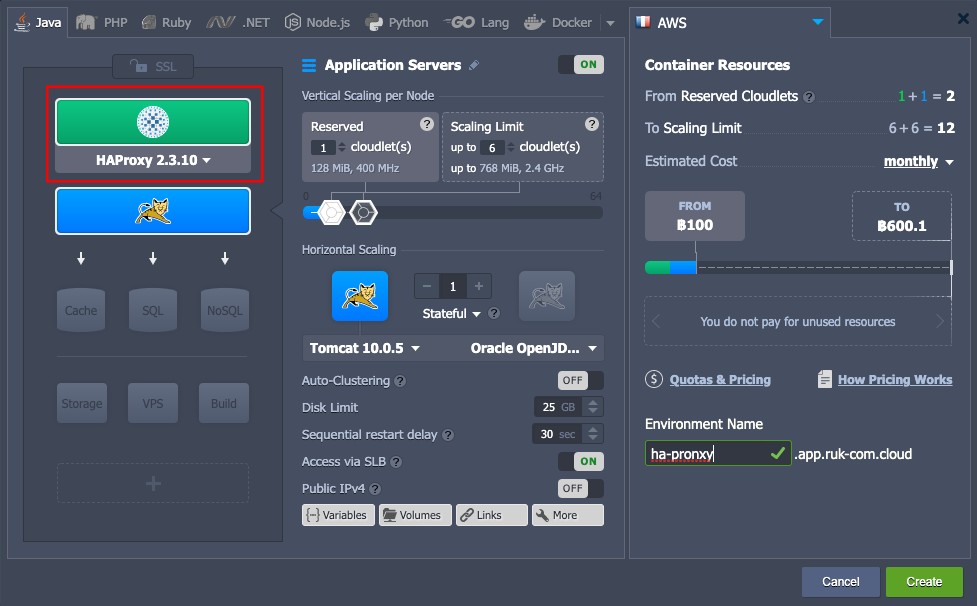
Task: Decrease node count with minus button
Action: 427,286
